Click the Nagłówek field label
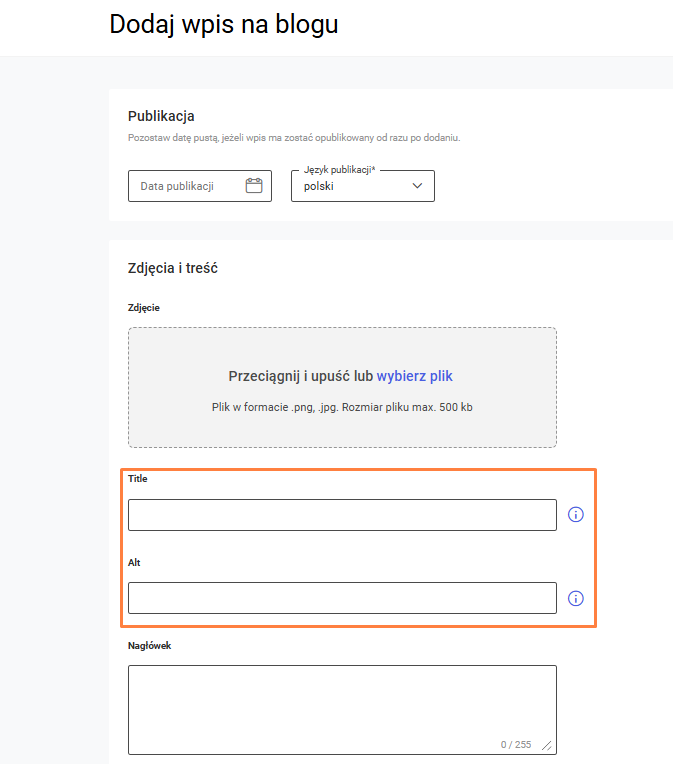673x764 pixels. (x=150, y=646)
